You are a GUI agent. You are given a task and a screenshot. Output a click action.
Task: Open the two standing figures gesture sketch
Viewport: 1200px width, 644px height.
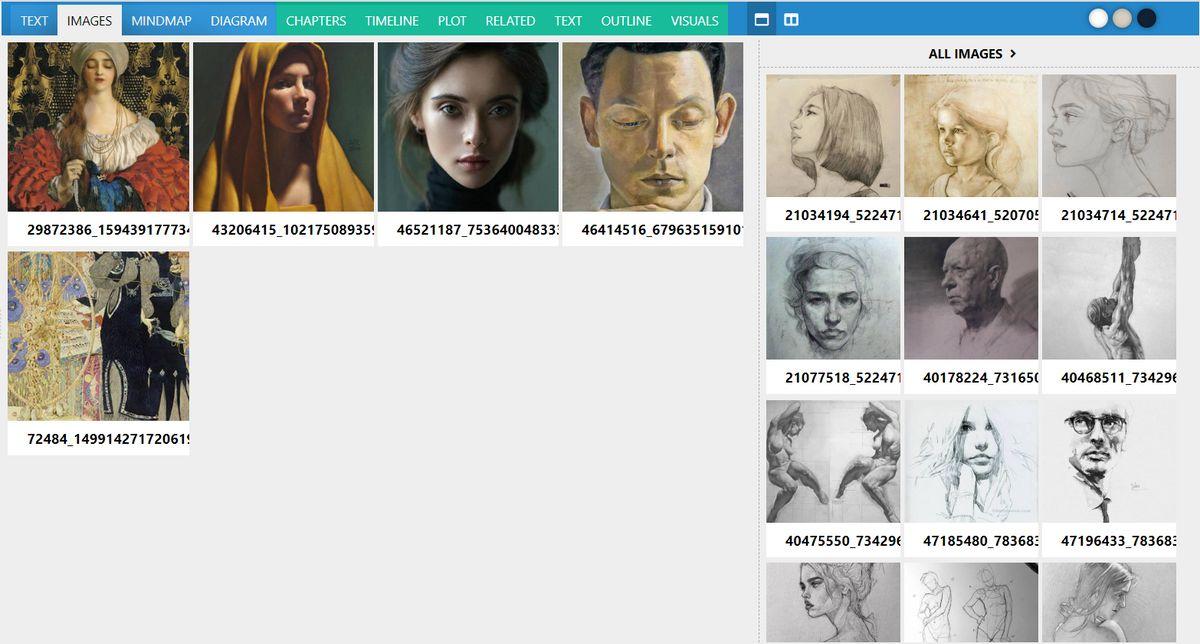pyautogui.click(x=971, y=603)
